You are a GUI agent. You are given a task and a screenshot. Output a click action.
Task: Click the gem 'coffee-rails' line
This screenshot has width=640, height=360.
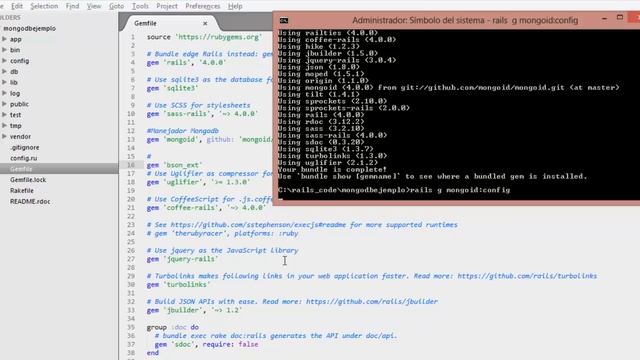tap(206, 208)
